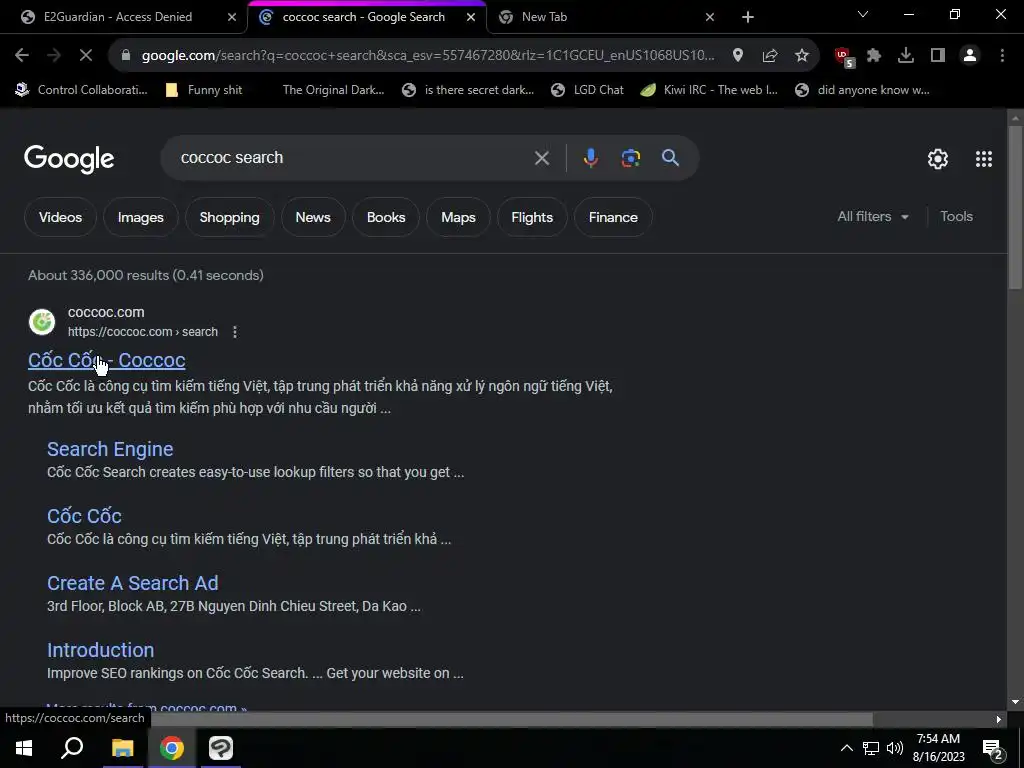Open the volume control tray icon
This screenshot has width=1024, height=768.
click(x=895, y=748)
